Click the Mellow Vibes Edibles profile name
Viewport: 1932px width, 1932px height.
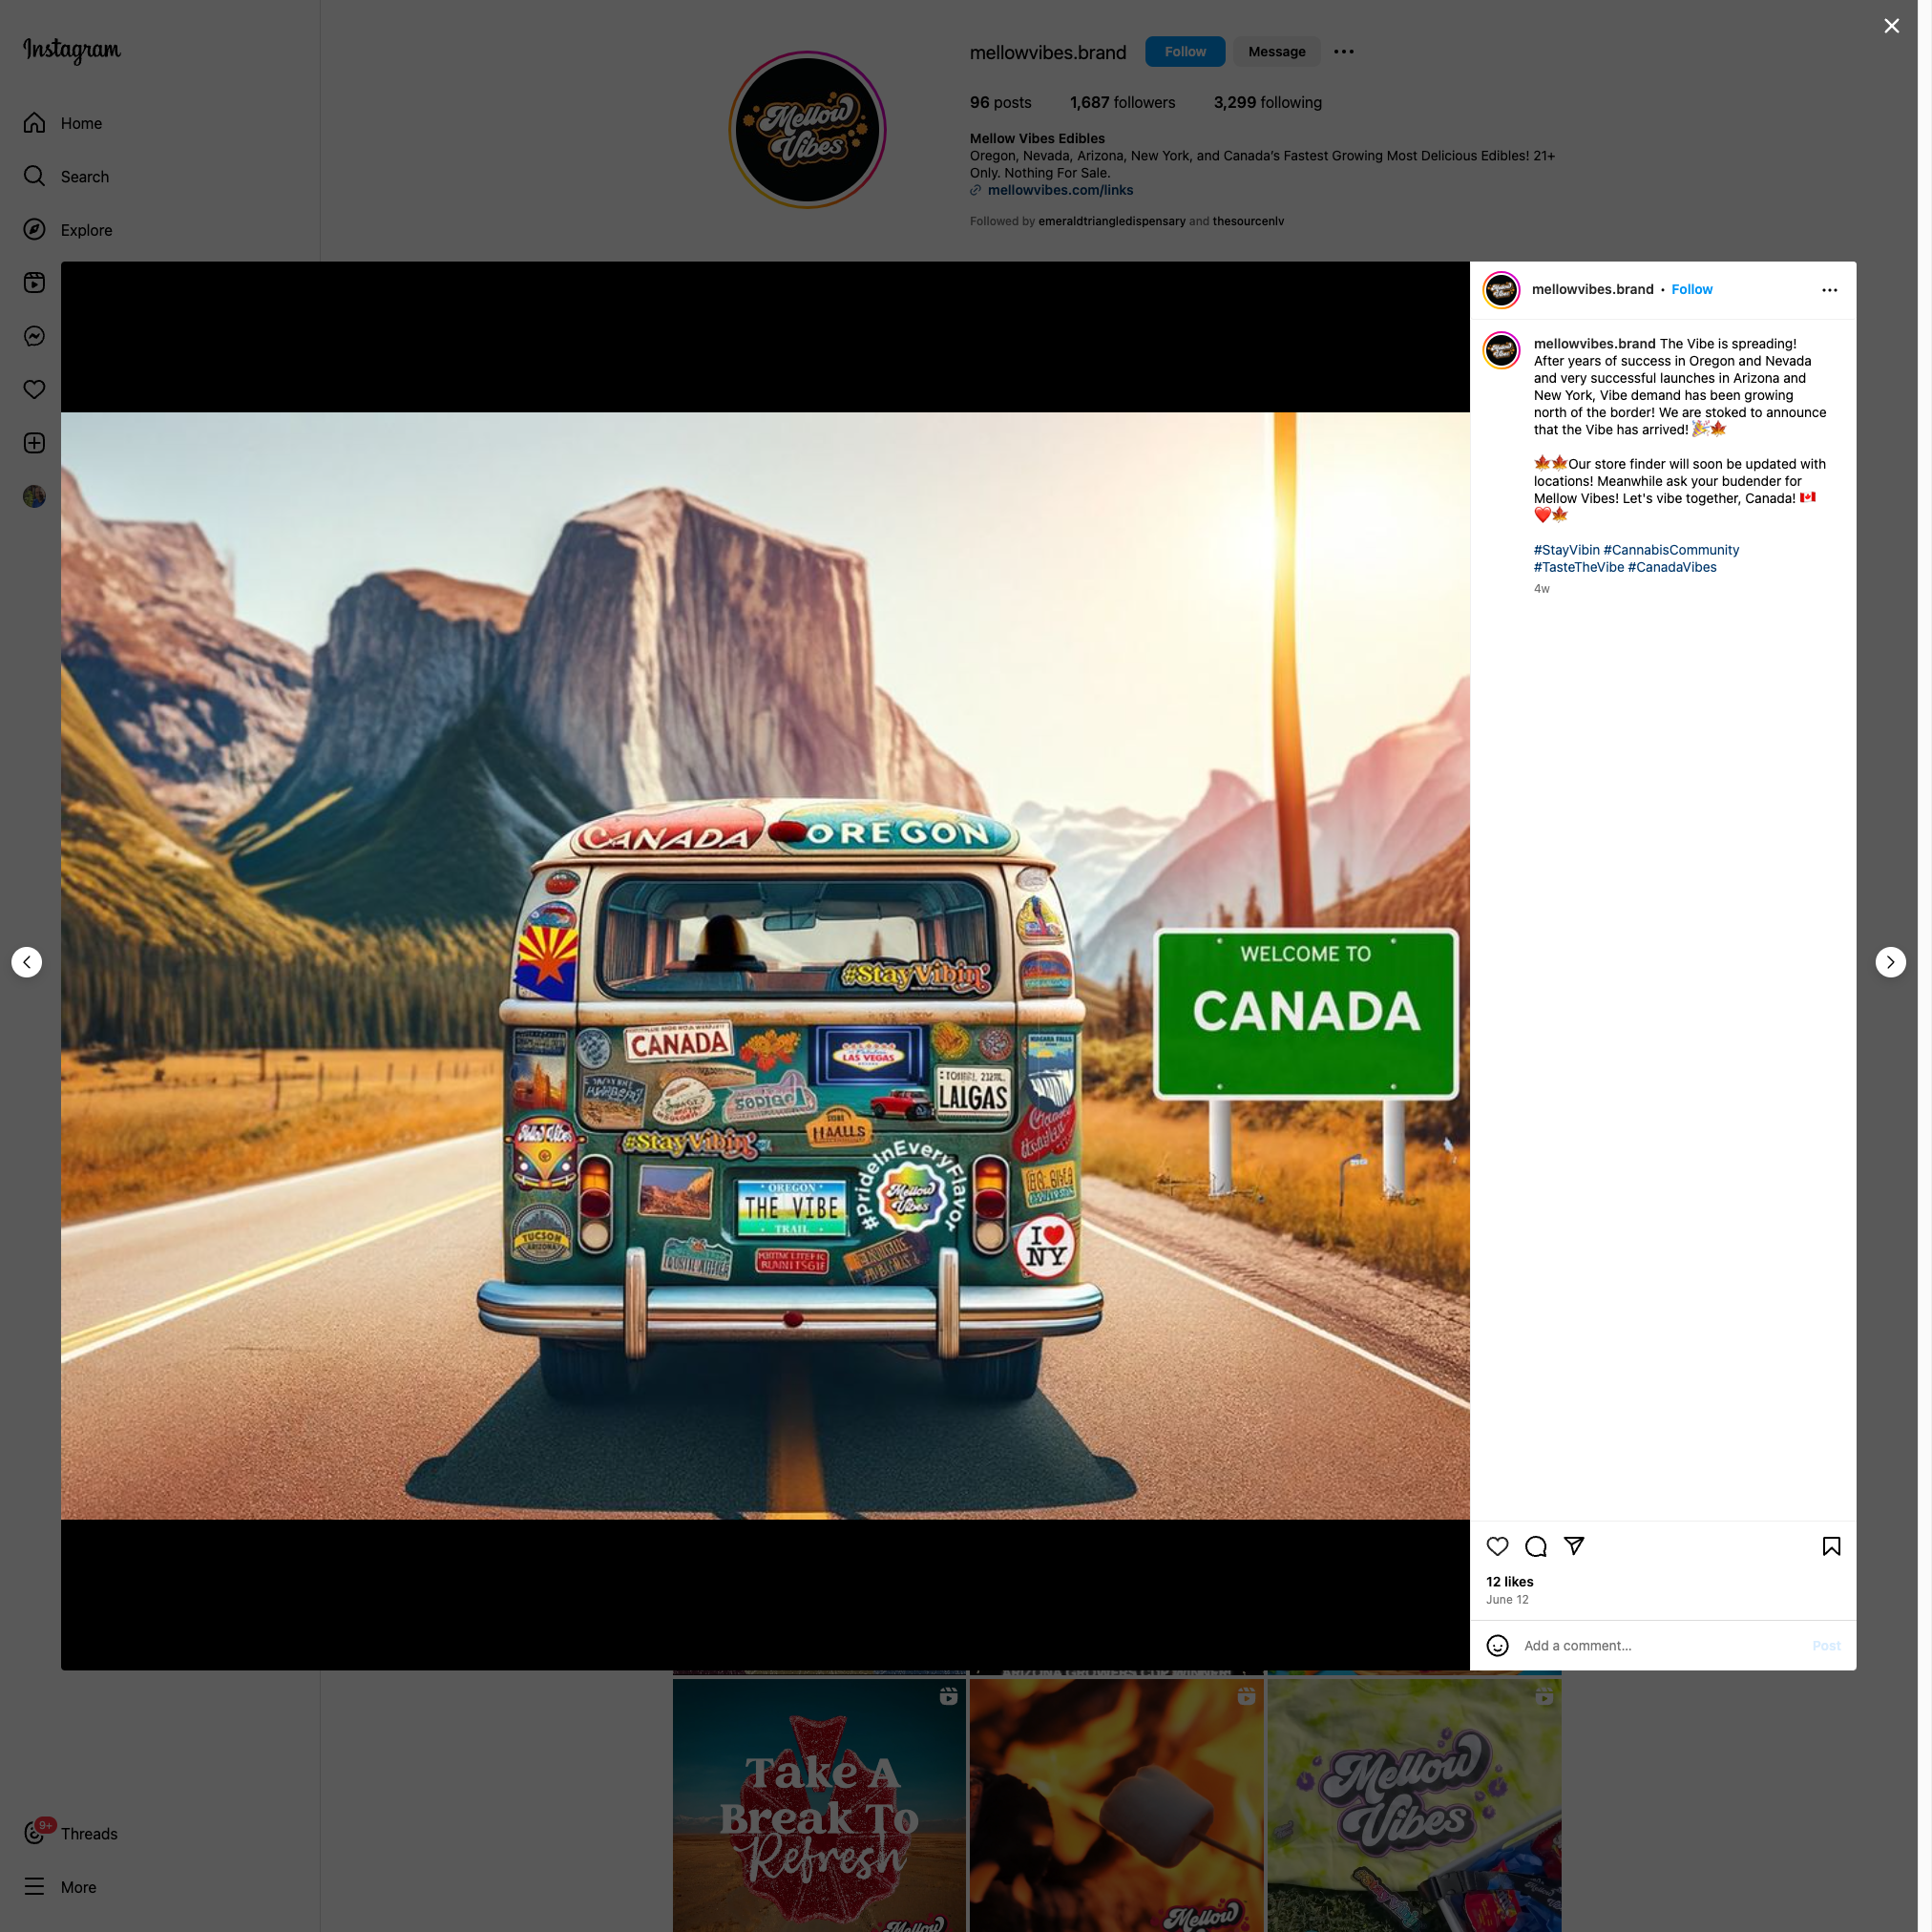tap(1037, 139)
